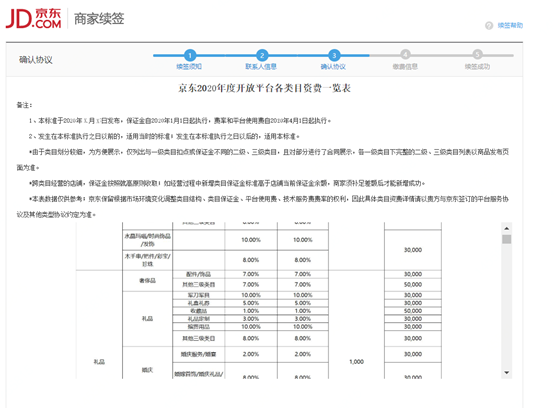Click the 商家续签 page title
The height and width of the screenshot is (408, 554).
[99, 19]
